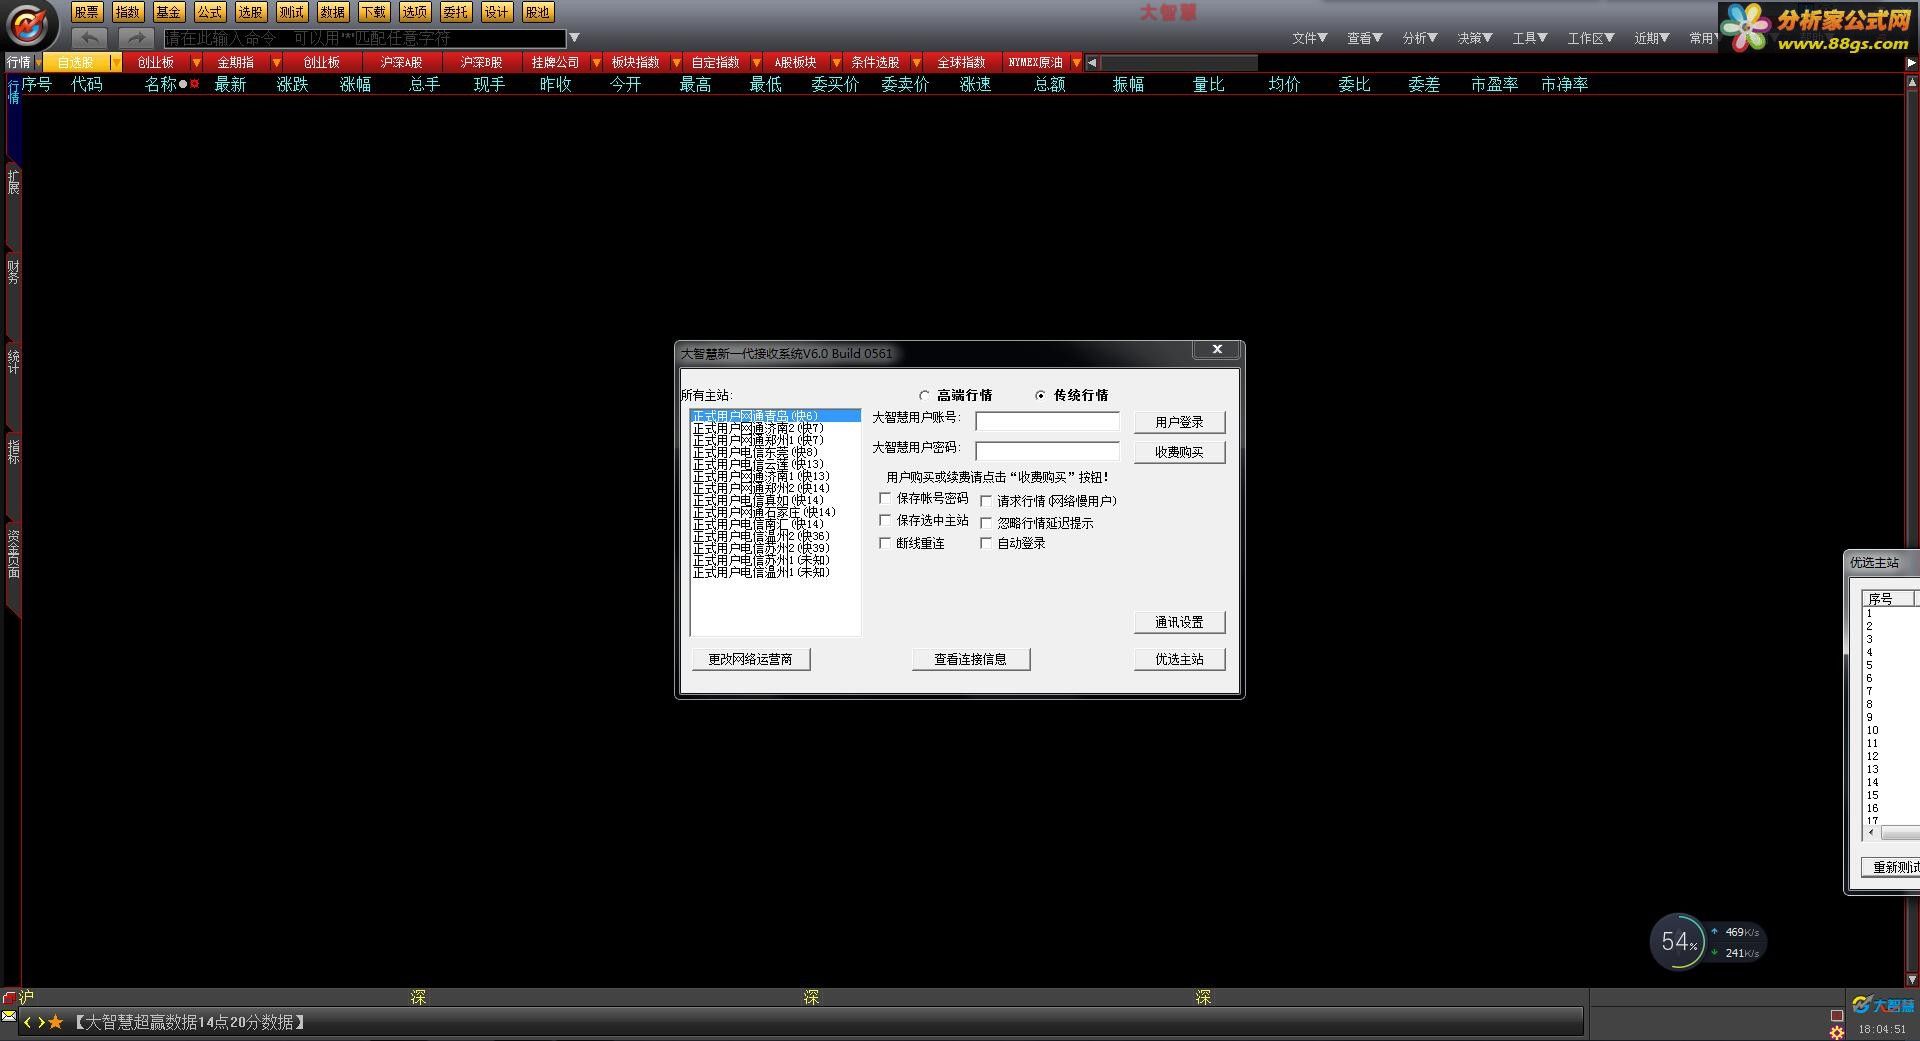Expand the NYMEX原油 tab dropdown arrow
The height and width of the screenshot is (1041, 1920).
[1076, 62]
